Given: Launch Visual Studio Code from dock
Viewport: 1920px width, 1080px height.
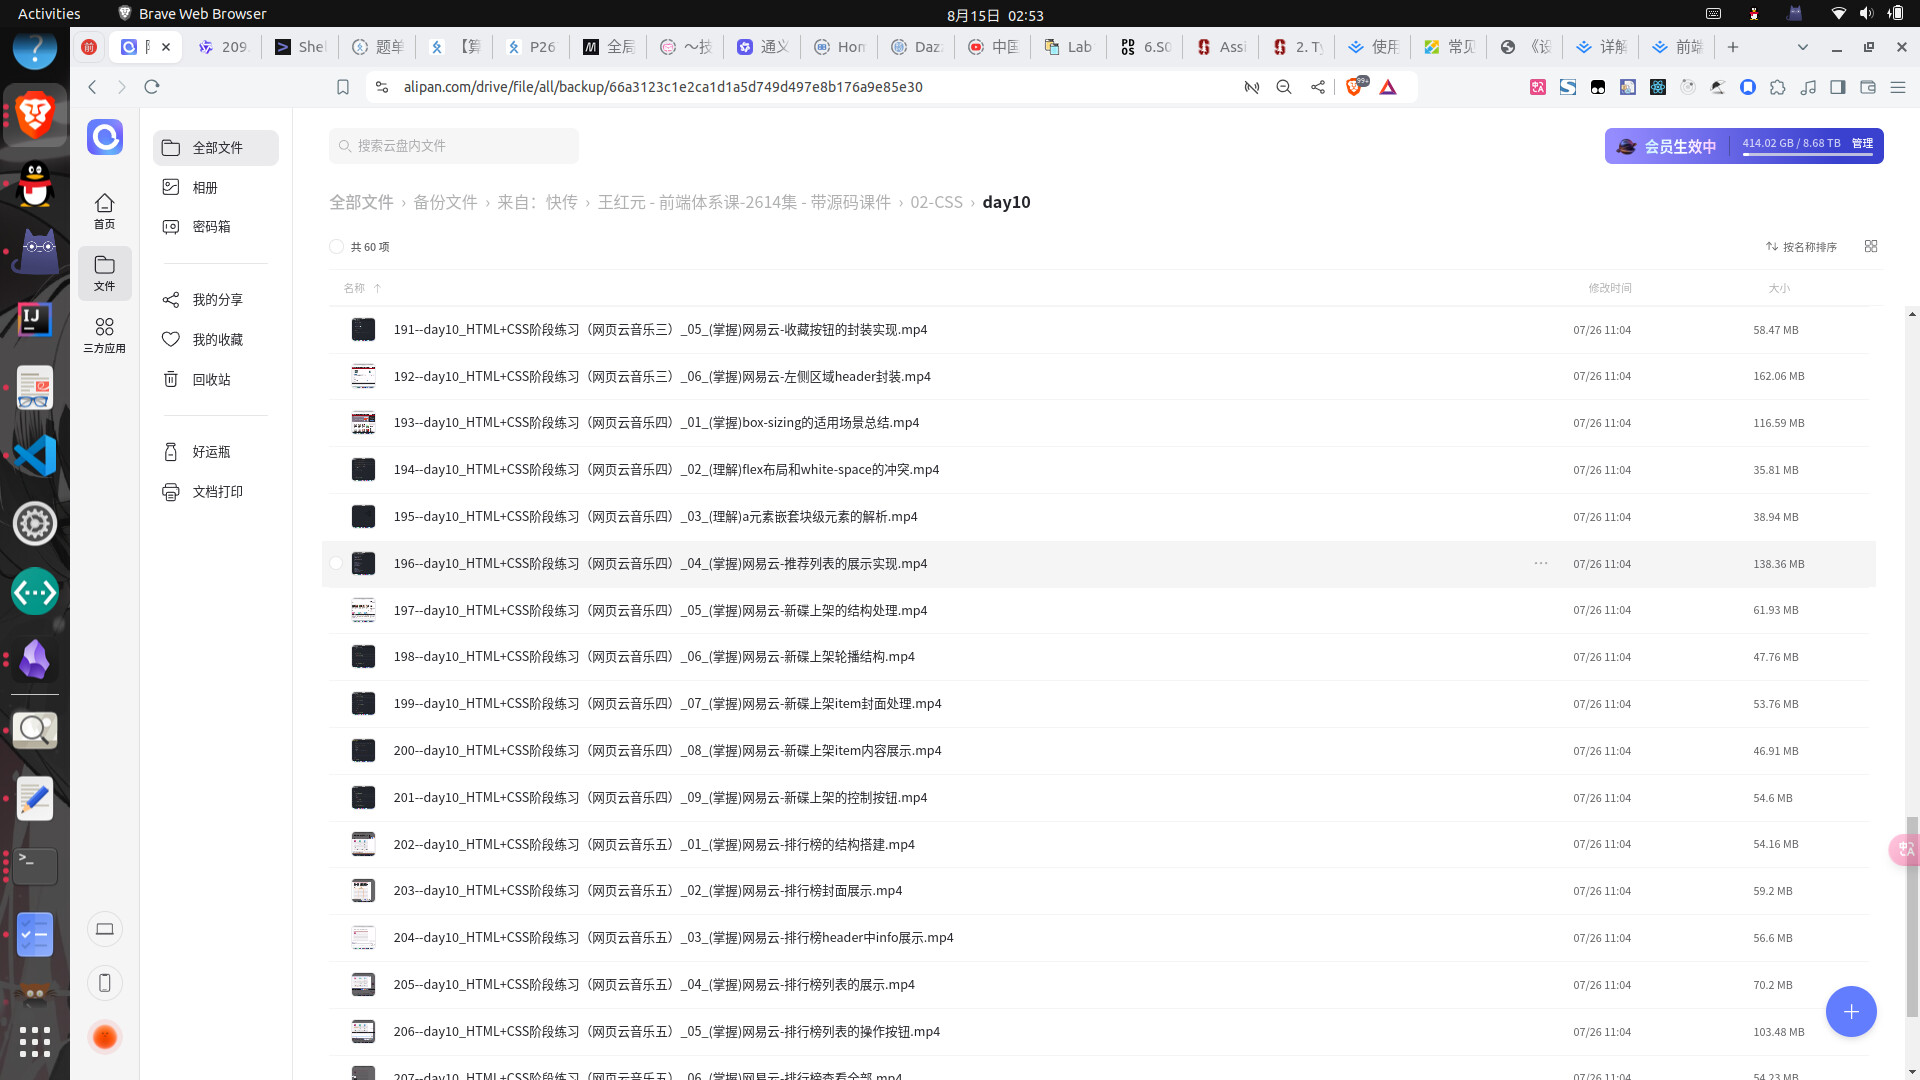Looking at the screenshot, I should (35, 456).
